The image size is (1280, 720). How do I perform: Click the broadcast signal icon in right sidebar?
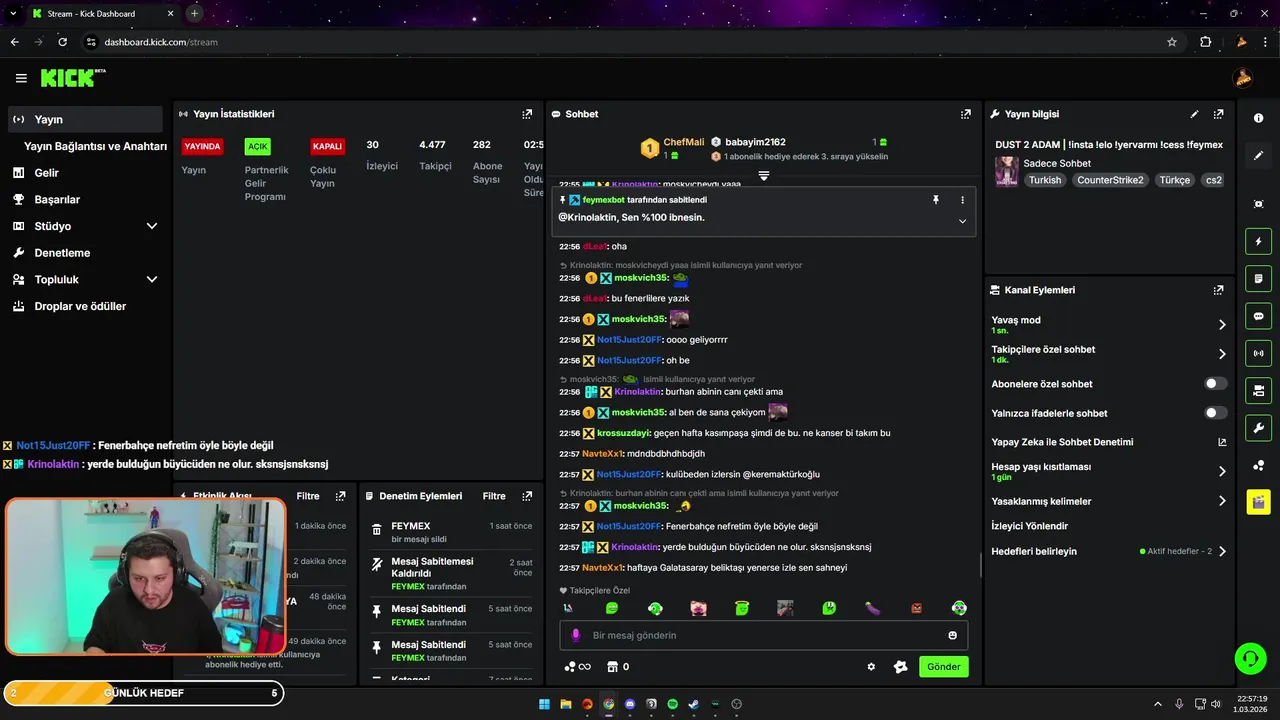coord(1258,353)
